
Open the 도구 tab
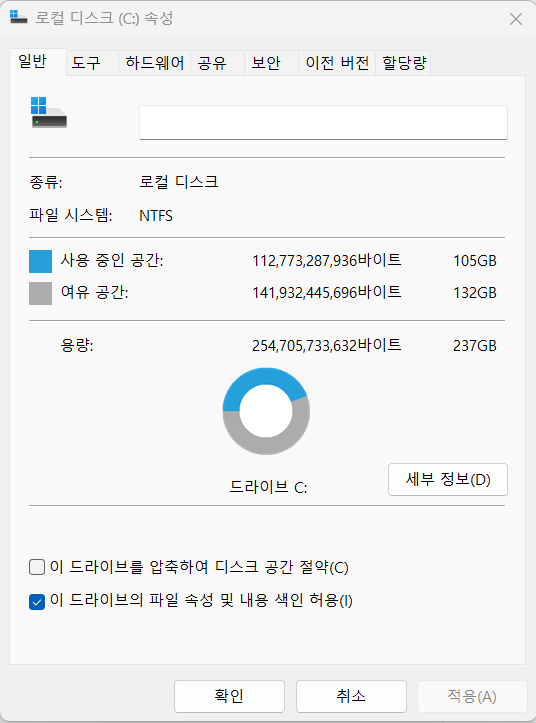coord(92,63)
